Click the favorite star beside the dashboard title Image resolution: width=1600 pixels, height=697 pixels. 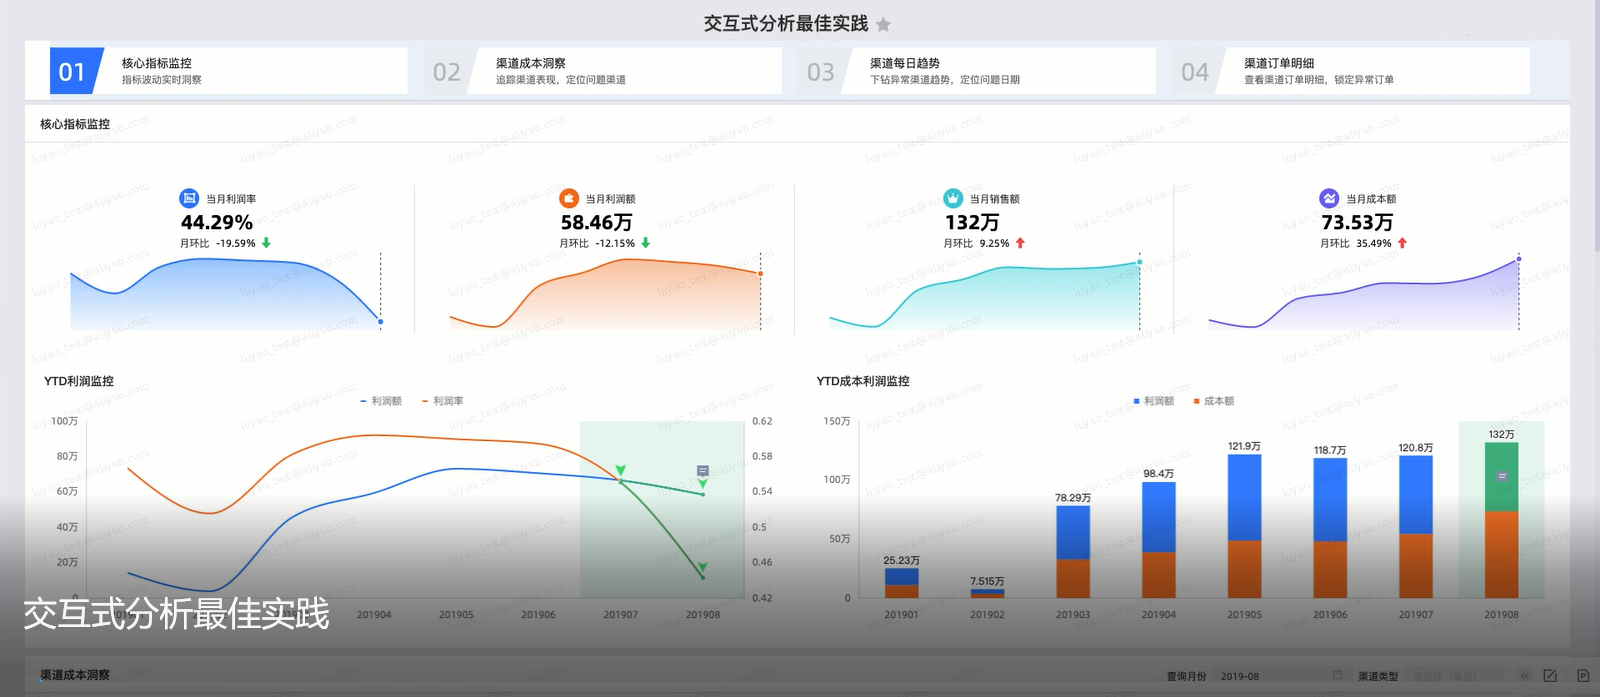pyautogui.click(x=883, y=25)
